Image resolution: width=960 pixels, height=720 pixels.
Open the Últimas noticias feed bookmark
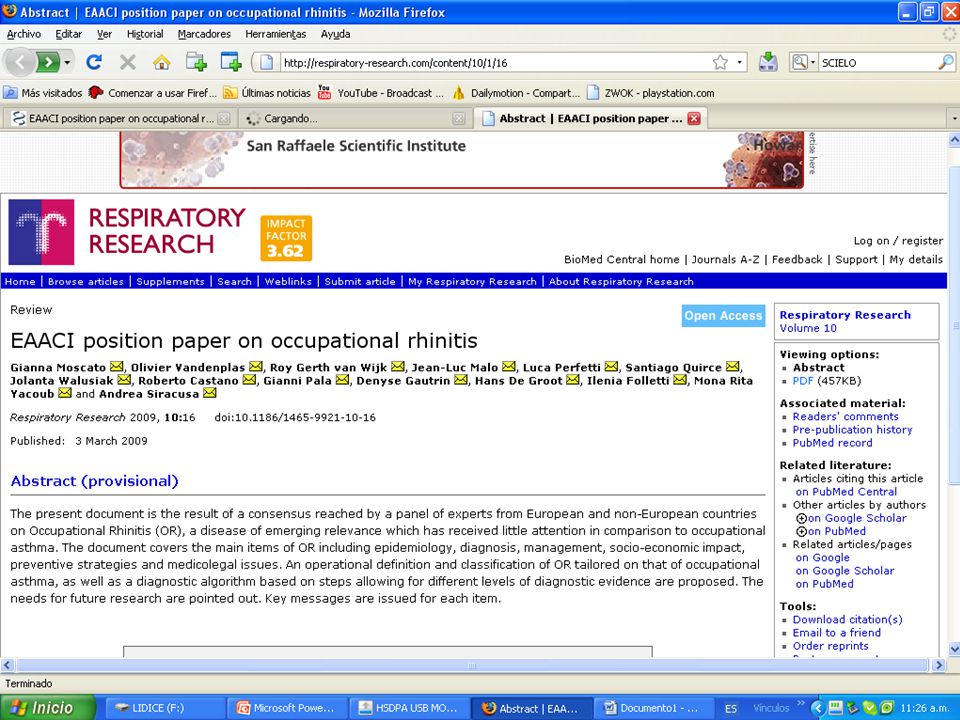[x=267, y=93]
